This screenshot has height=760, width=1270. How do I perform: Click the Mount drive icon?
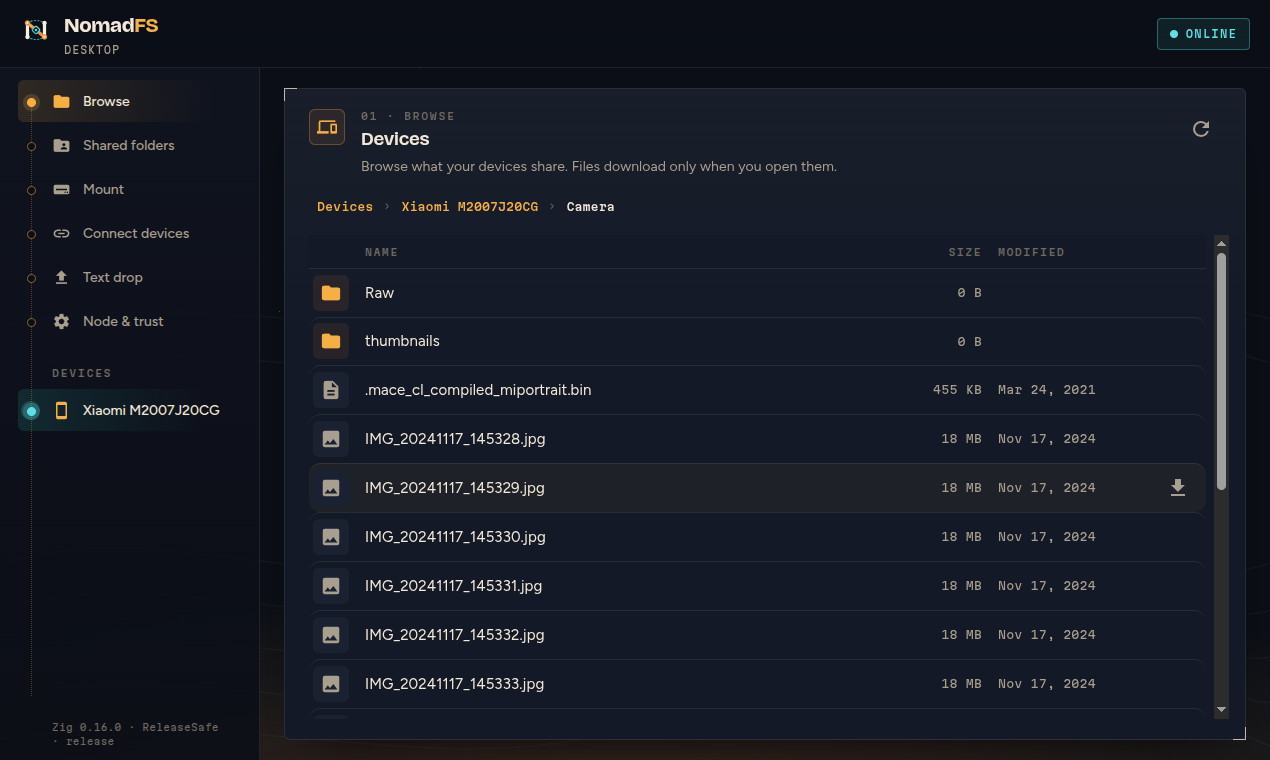tap(61, 189)
